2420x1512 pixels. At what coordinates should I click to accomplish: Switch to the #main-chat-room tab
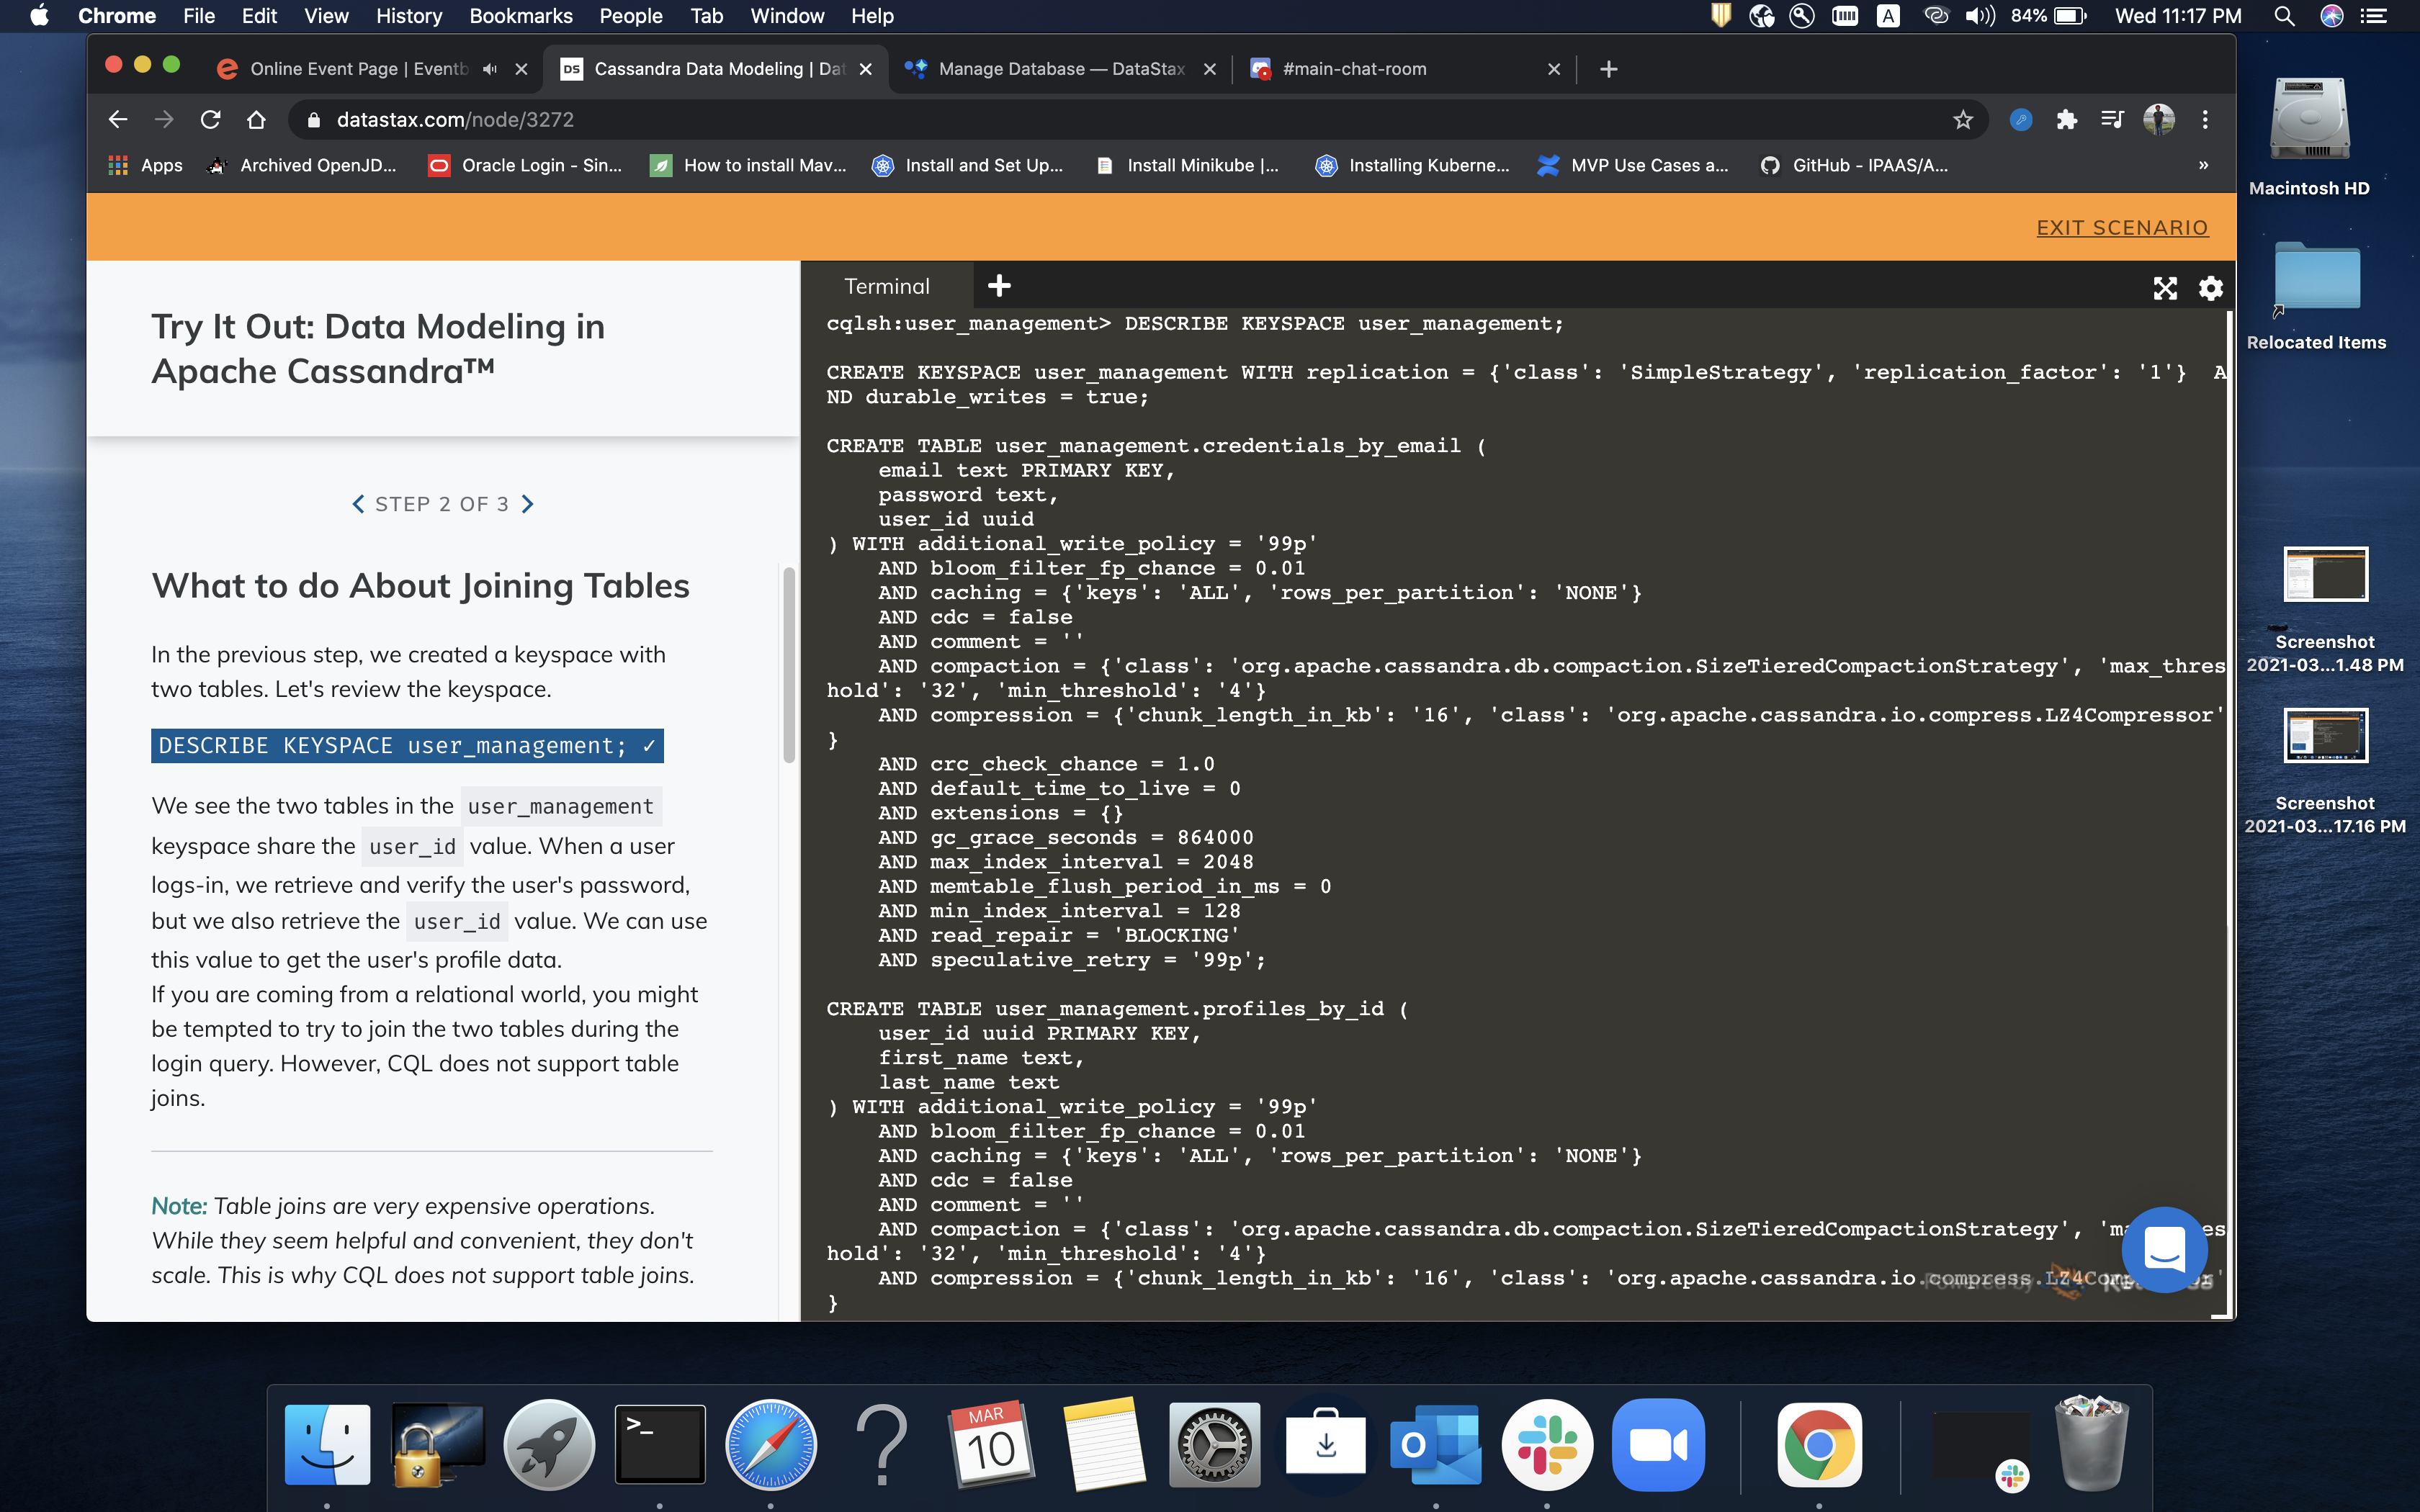click(x=1355, y=69)
